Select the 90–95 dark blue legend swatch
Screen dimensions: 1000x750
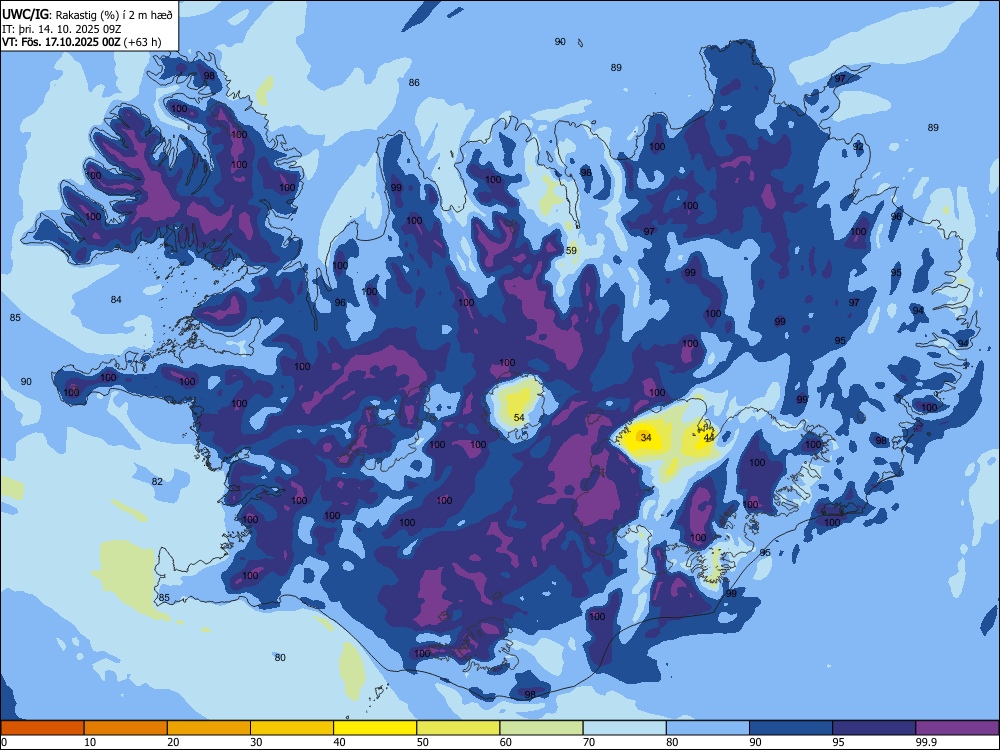click(791, 728)
